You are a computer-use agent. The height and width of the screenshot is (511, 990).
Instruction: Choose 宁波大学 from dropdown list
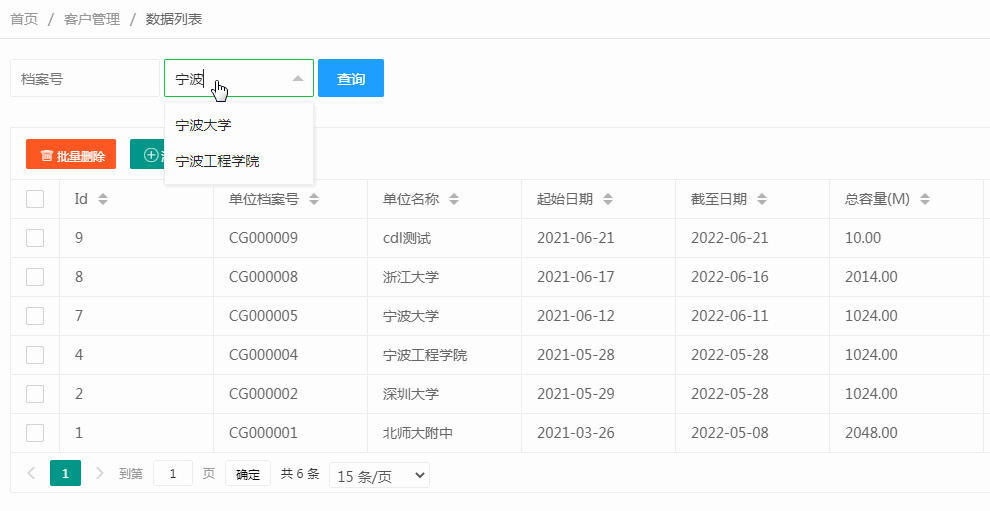coord(239,125)
